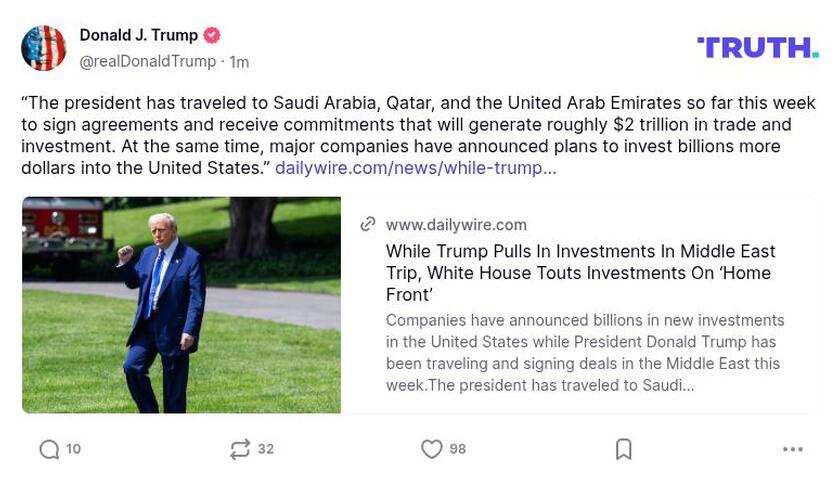Screen dimensions: 840x492
Task: Open the article preview photo thumbnail
Action: point(181,305)
